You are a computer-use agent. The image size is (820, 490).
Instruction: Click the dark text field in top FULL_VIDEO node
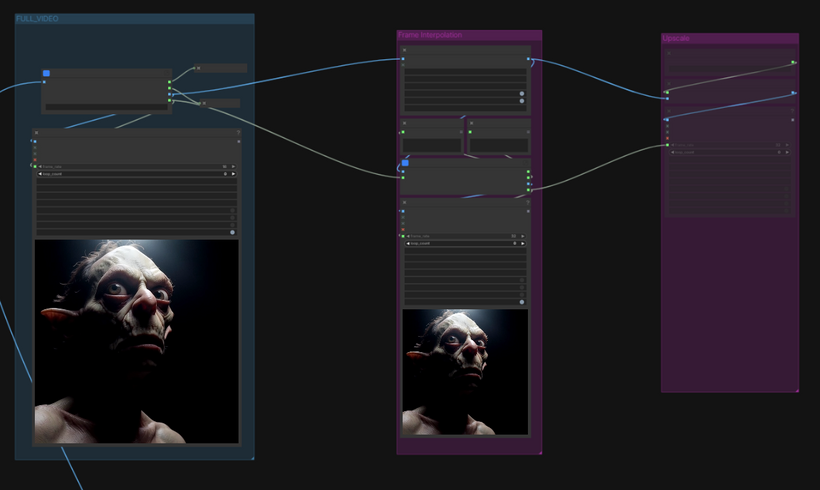click(x=106, y=106)
